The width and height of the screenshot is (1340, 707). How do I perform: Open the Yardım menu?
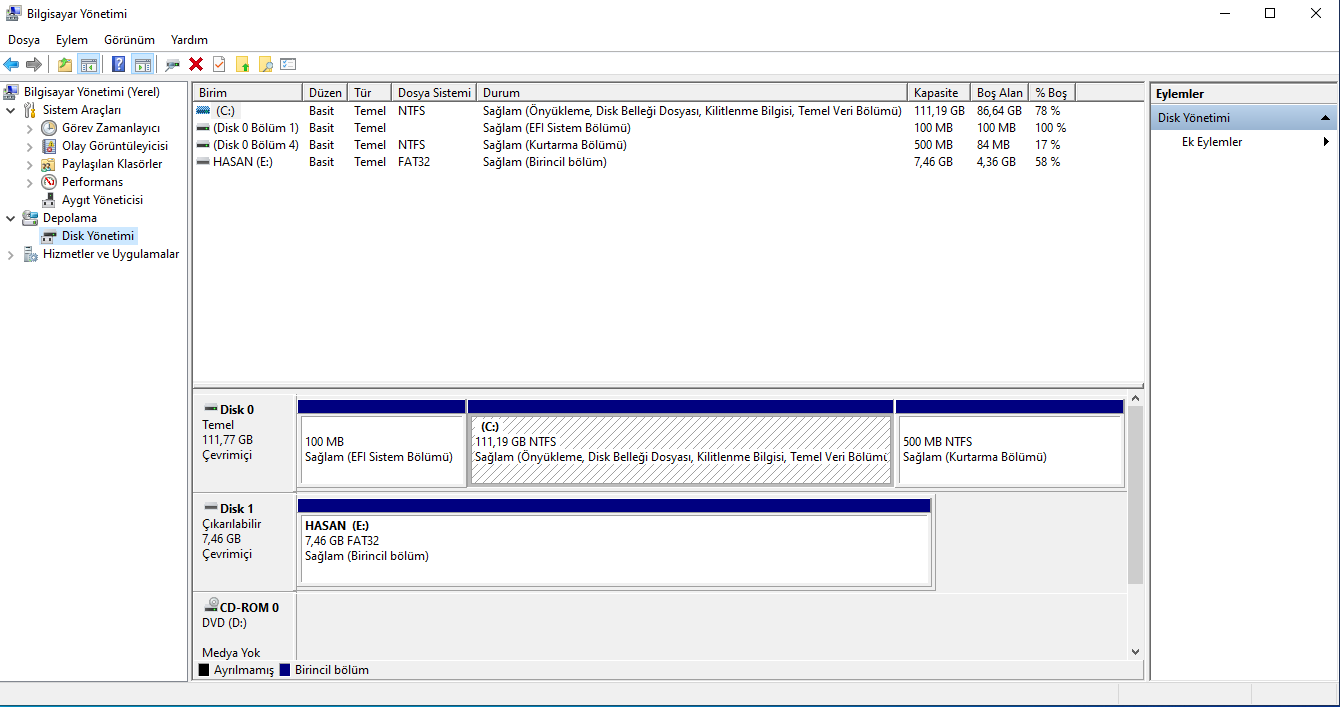pos(189,40)
